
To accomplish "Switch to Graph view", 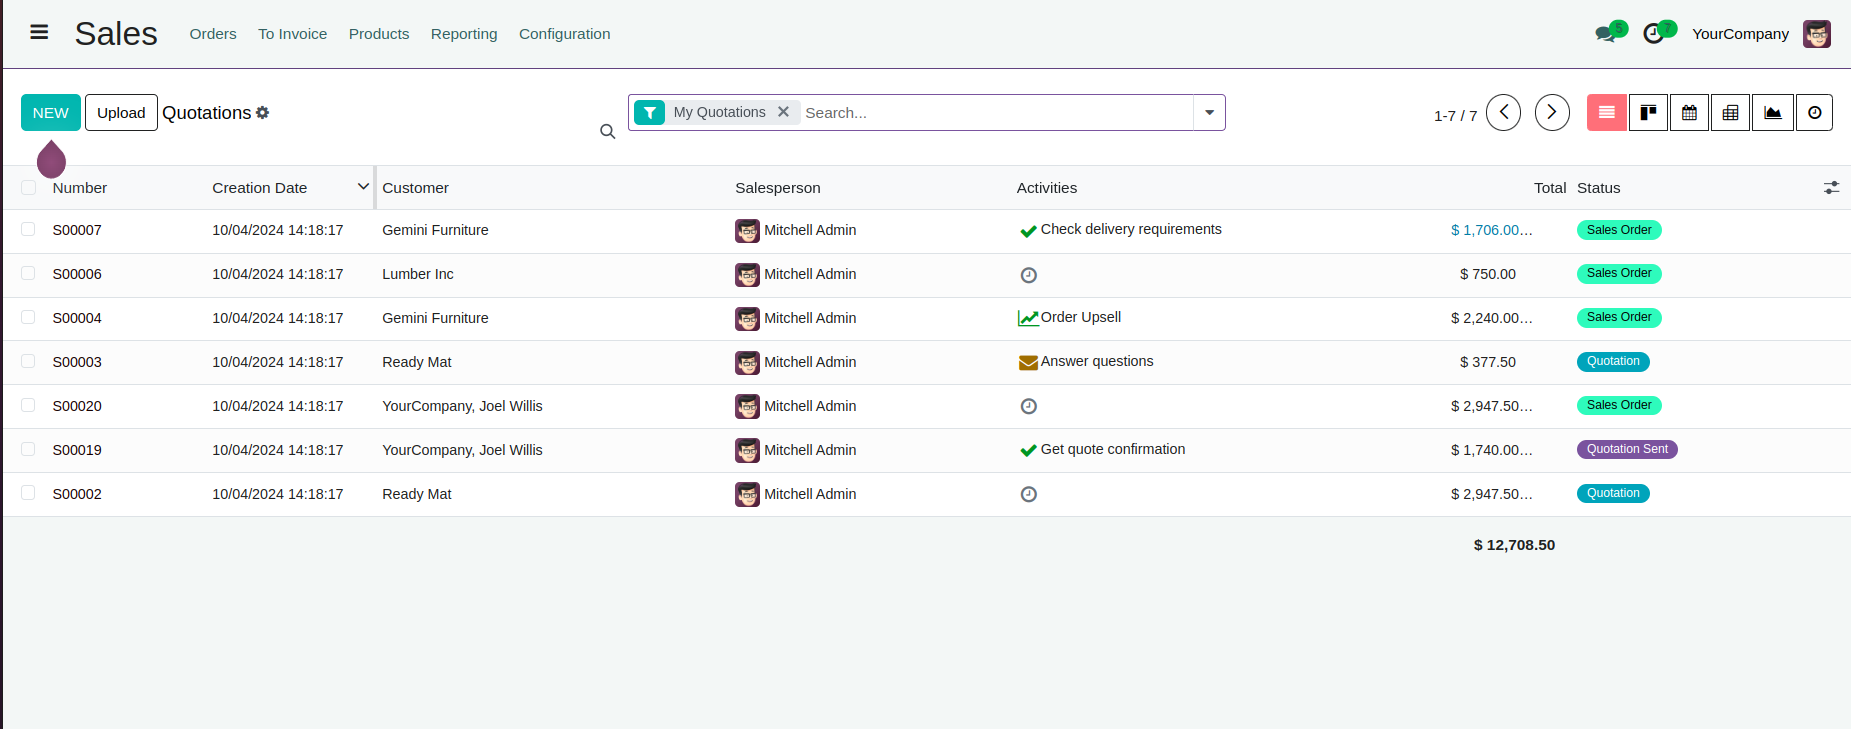I will click(1772, 113).
